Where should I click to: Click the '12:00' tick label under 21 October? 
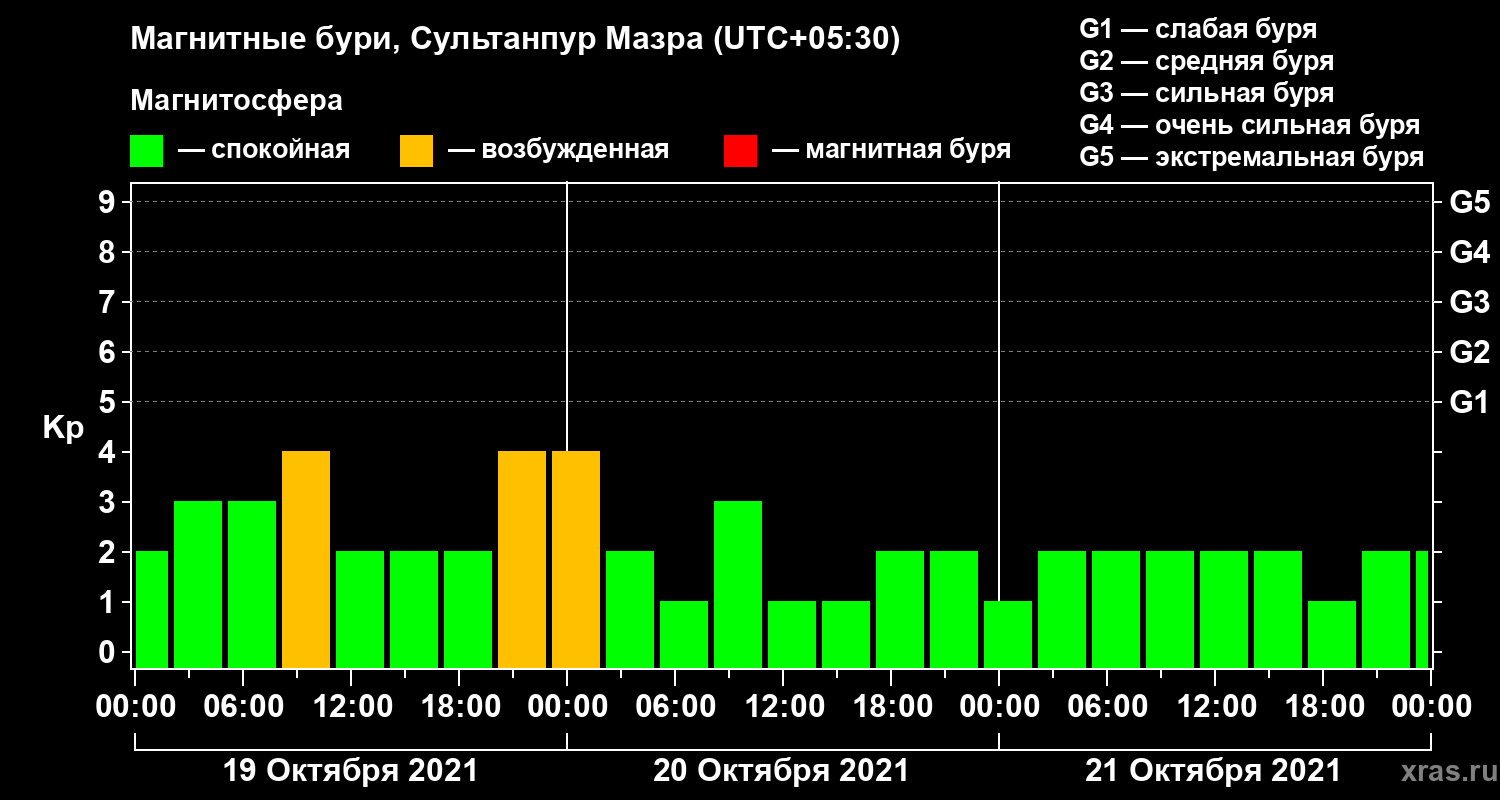1215,707
